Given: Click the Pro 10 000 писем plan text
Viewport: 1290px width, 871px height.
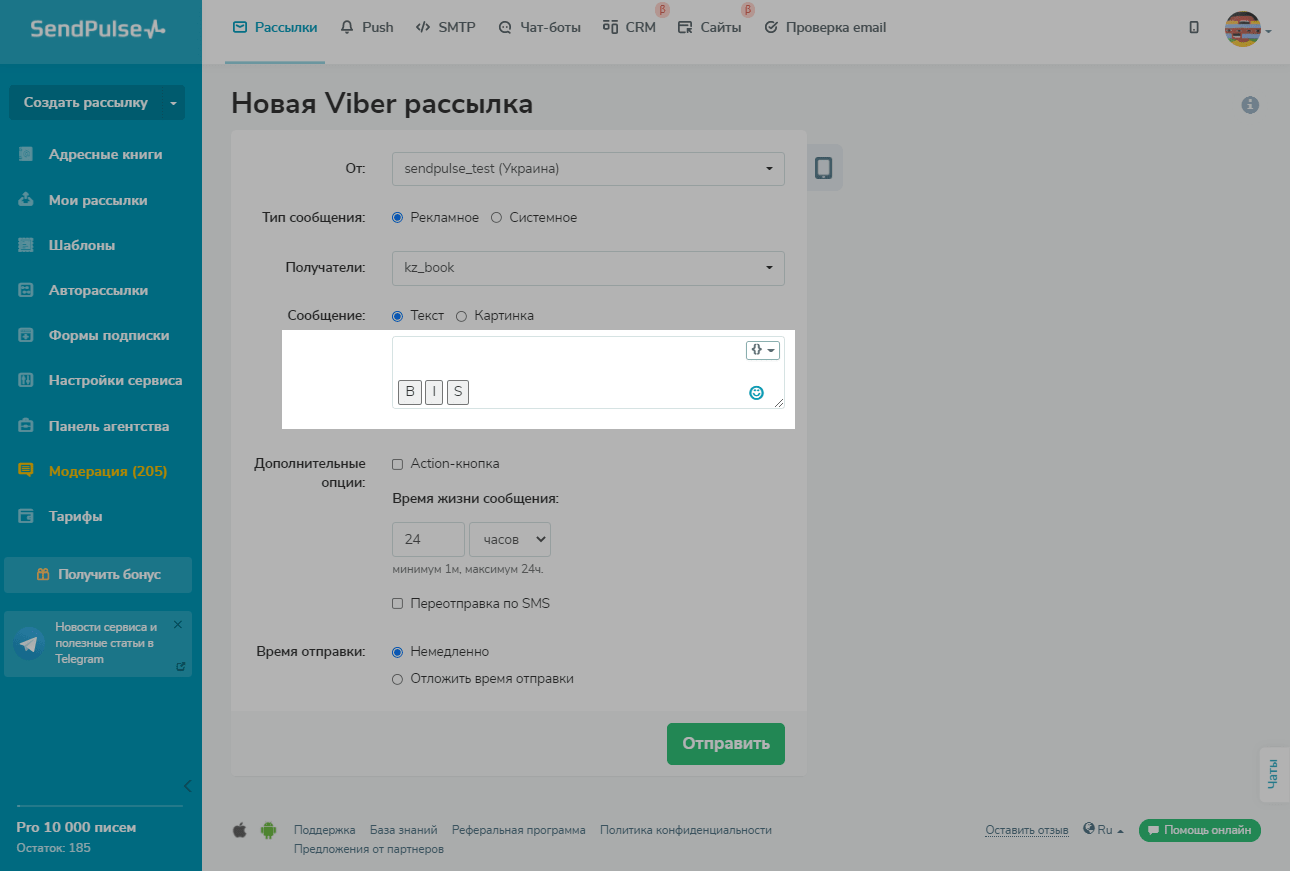Looking at the screenshot, I should click(76, 827).
